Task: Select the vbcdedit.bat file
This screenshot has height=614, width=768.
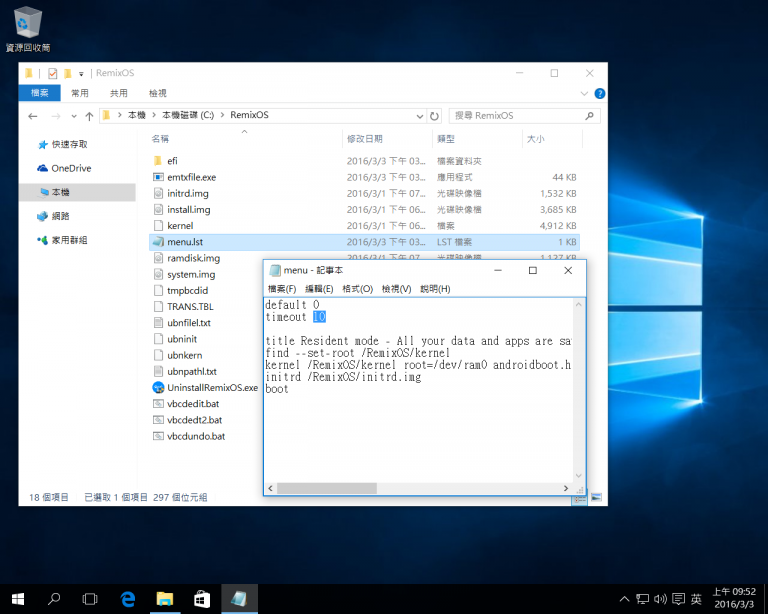Action: pyautogui.click(x=193, y=403)
